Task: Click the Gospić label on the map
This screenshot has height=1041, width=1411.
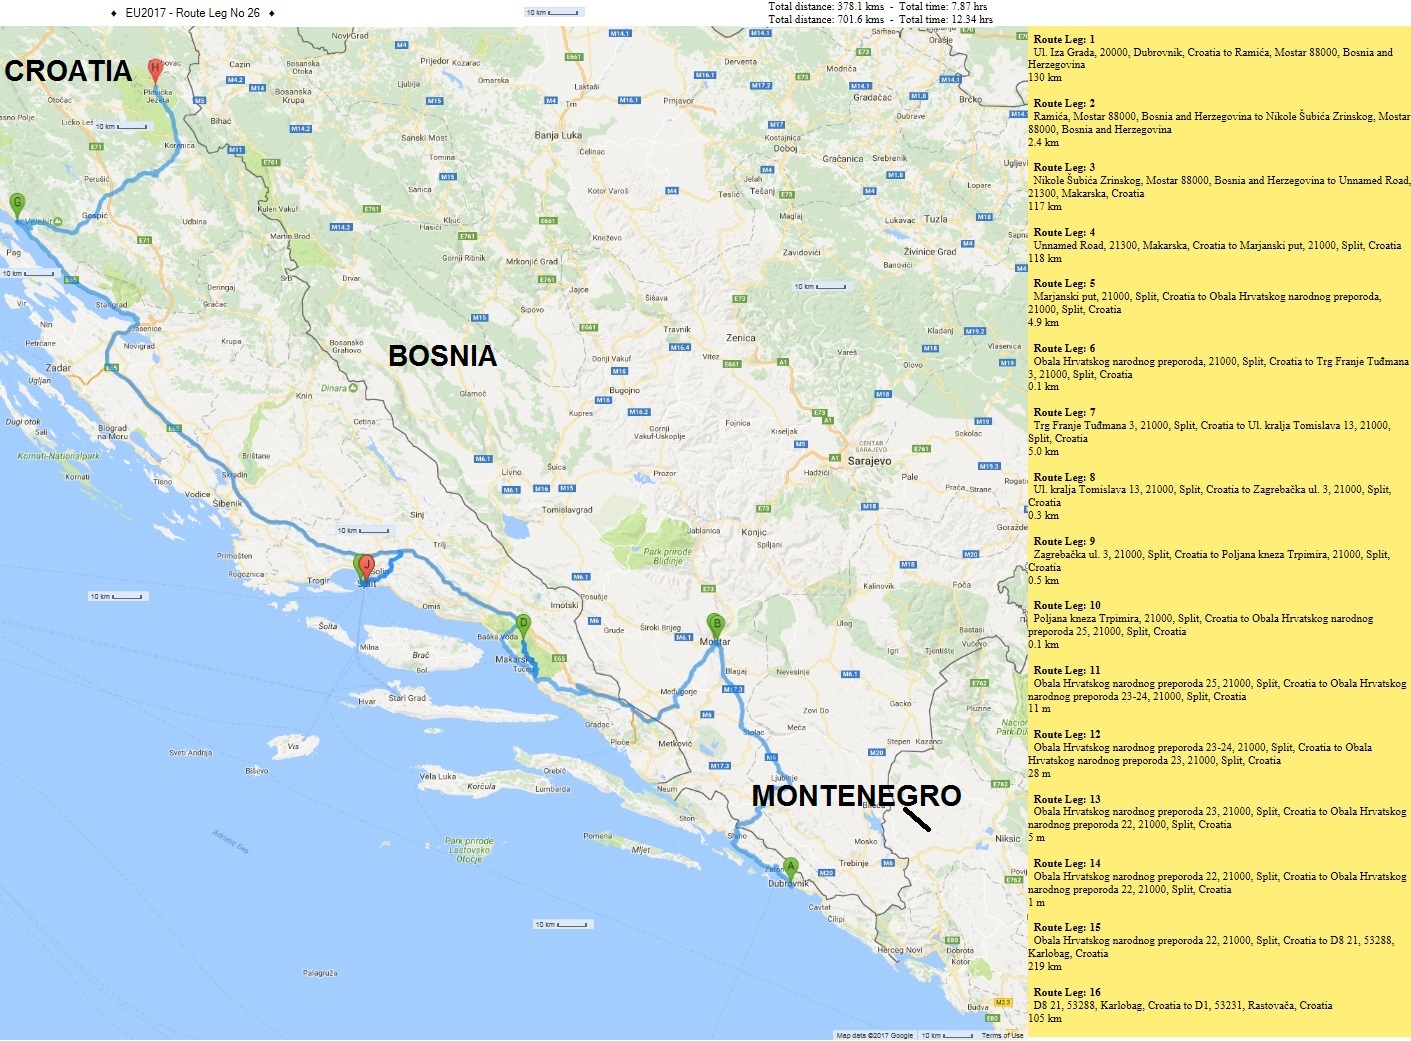Action: (x=95, y=215)
